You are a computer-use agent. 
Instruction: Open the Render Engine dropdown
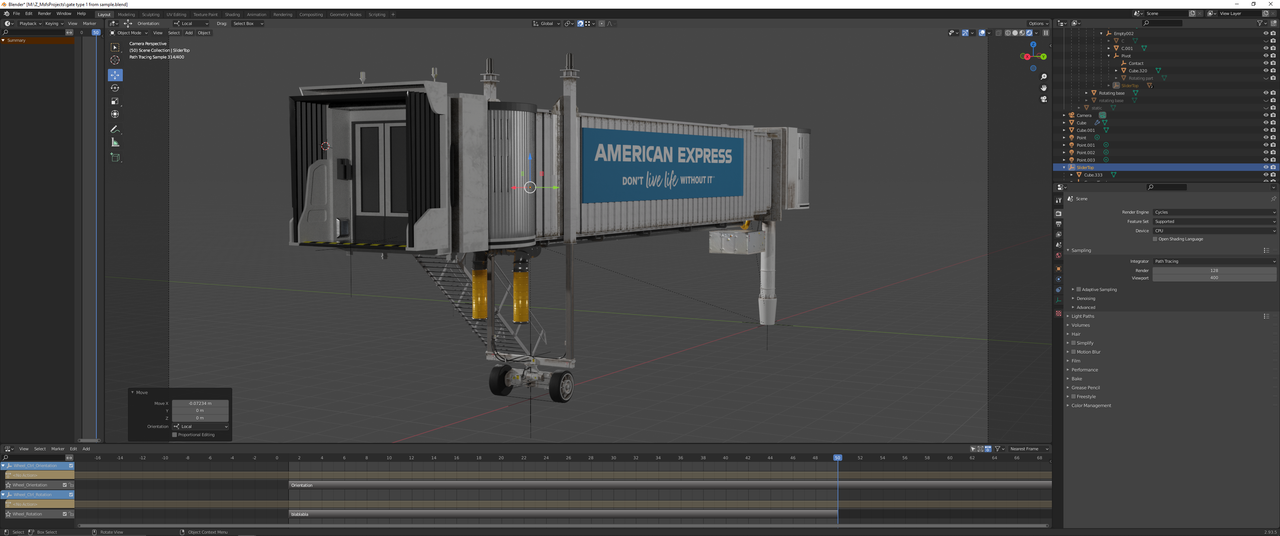pos(1214,212)
